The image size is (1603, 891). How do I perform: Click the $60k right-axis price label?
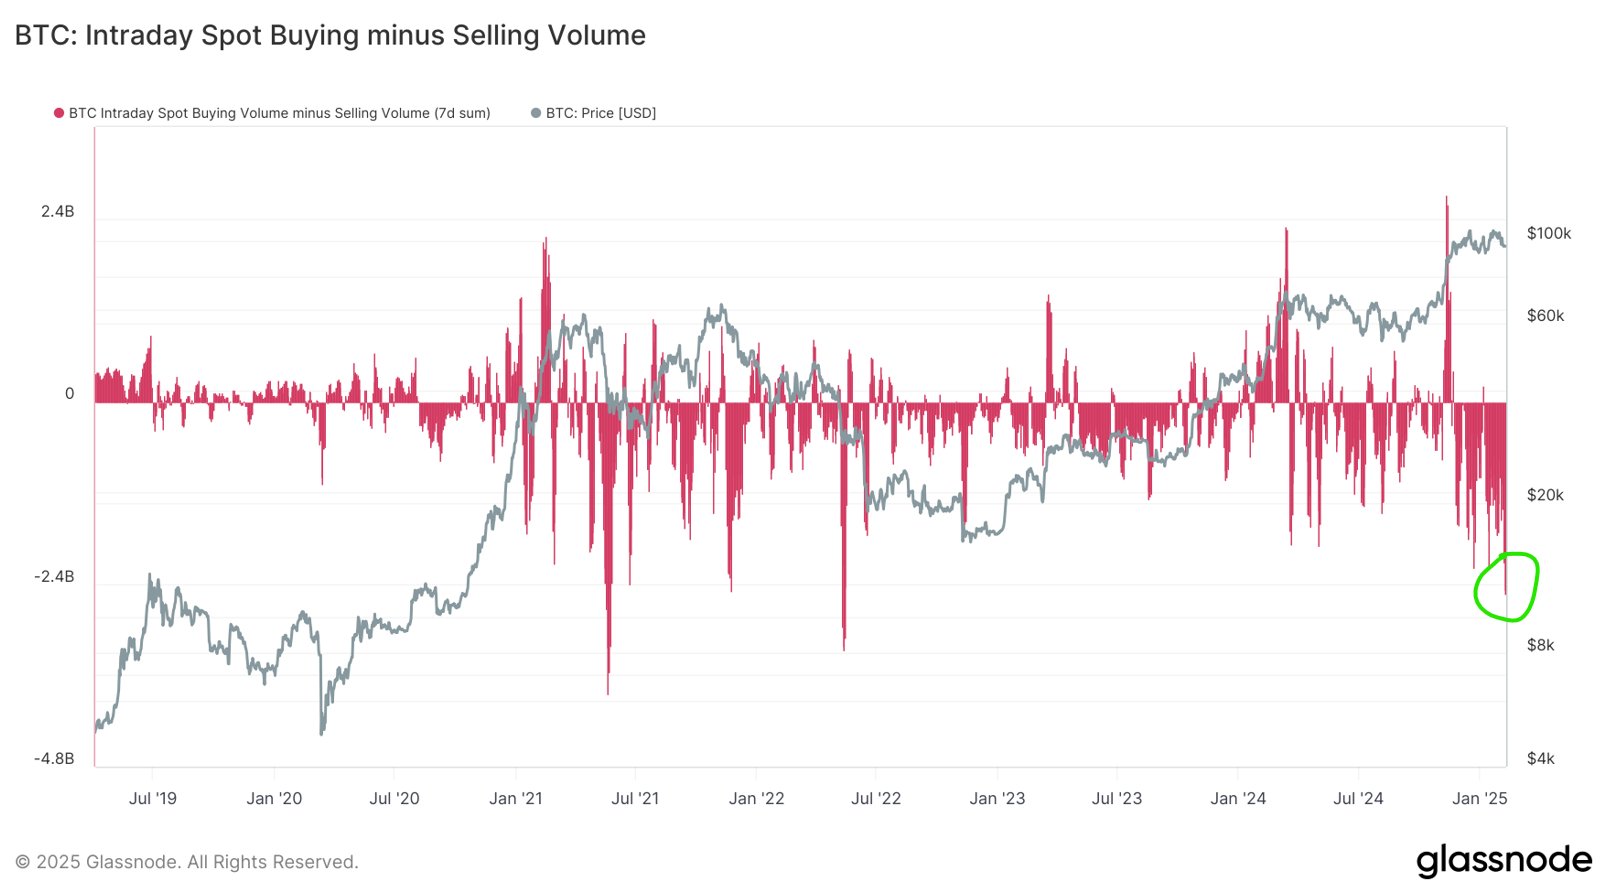(1545, 315)
